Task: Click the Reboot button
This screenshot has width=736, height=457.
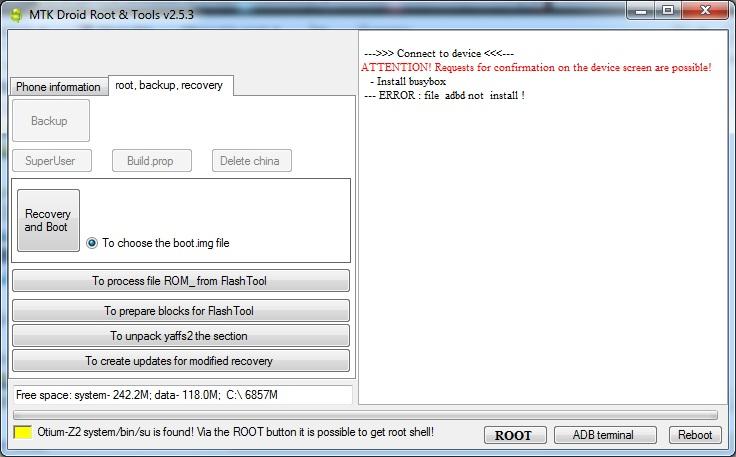Action: tap(695, 435)
